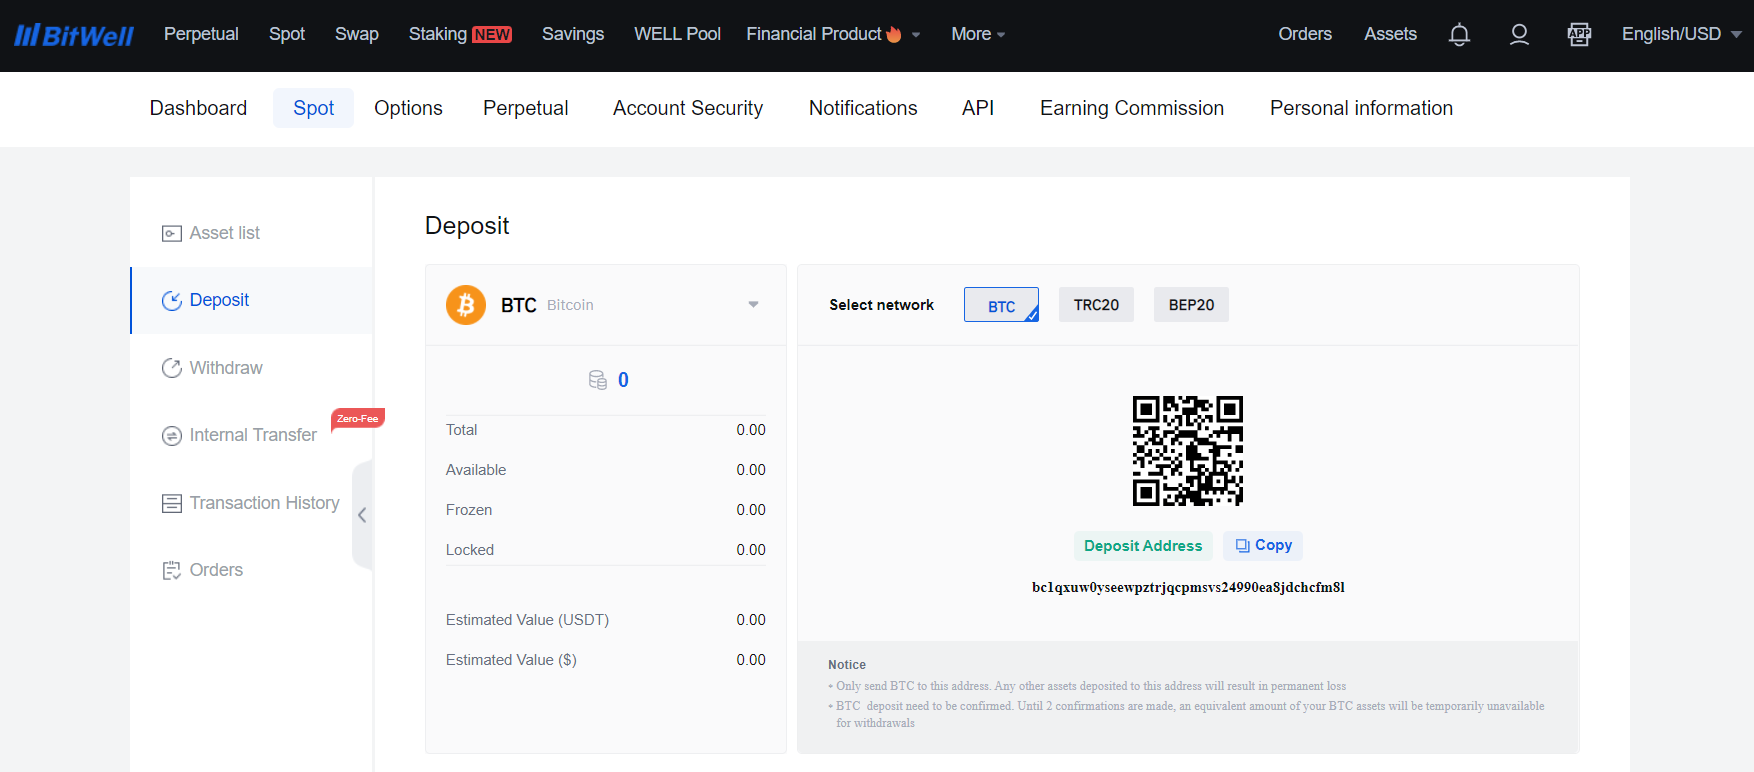Go to Perpetual in top navigation
Screen dimensions: 1754x772
tap(201, 34)
